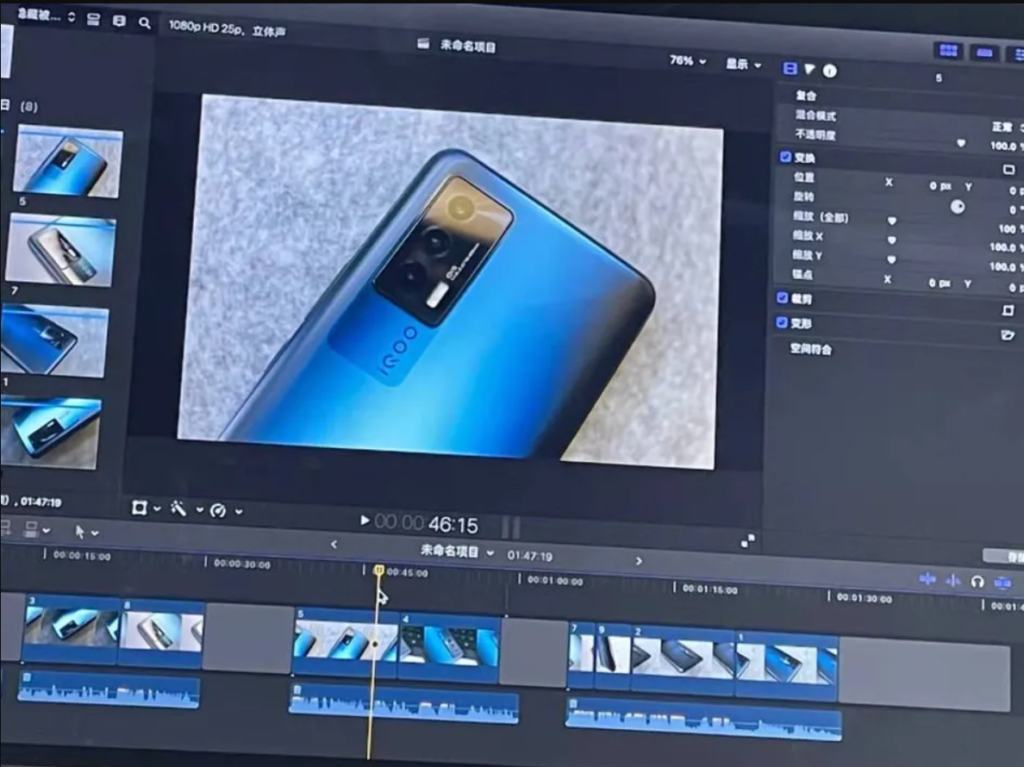Toggle timeline snapping icon
This screenshot has height=767, width=1024.
[x=1002, y=583]
